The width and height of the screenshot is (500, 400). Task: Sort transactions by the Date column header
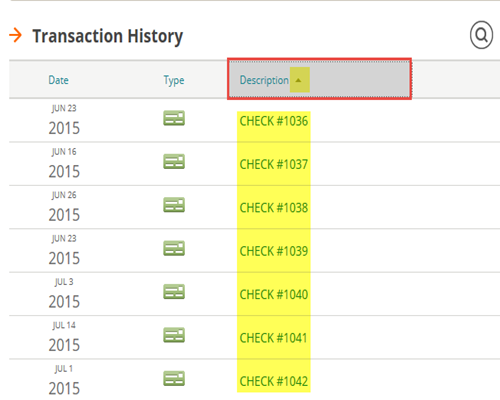(59, 80)
